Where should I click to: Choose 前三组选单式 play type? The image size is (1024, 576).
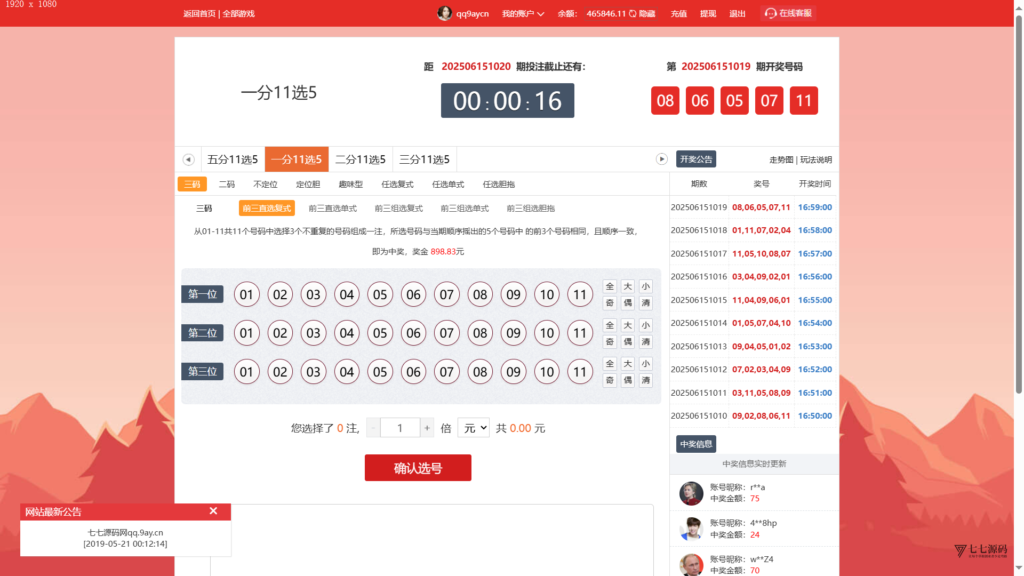coord(464,208)
